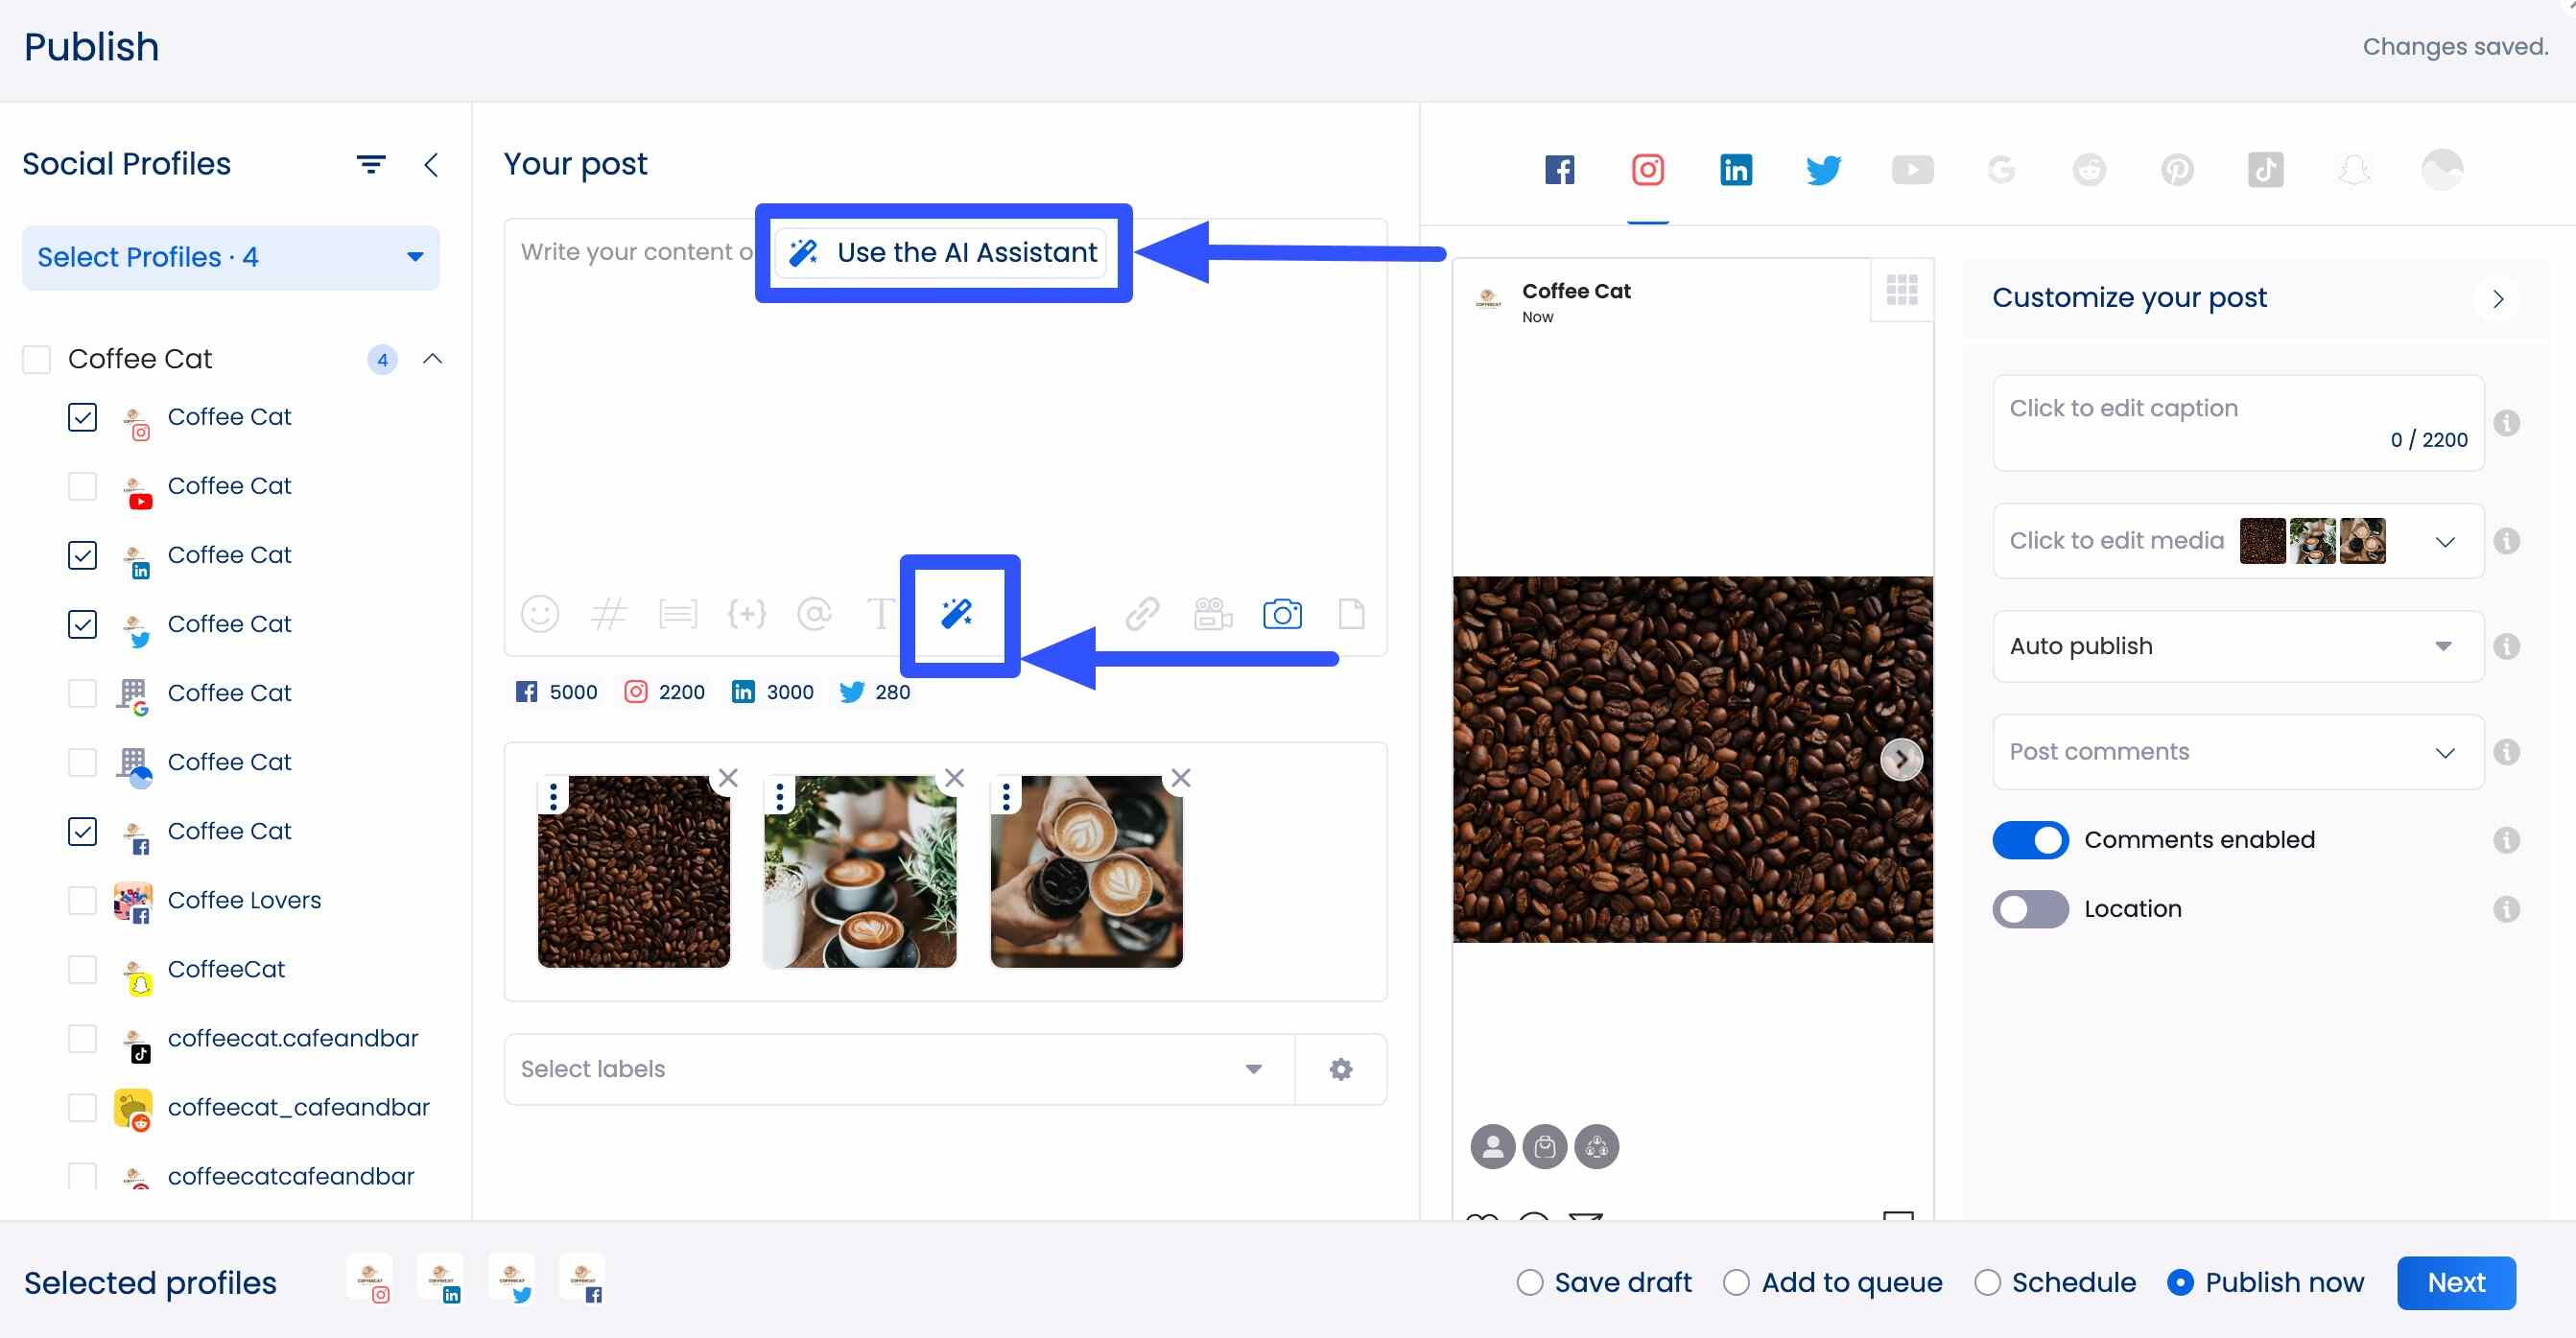This screenshot has width=2576, height=1338.
Task: Remove the latte art image from the post
Action: 954,777
